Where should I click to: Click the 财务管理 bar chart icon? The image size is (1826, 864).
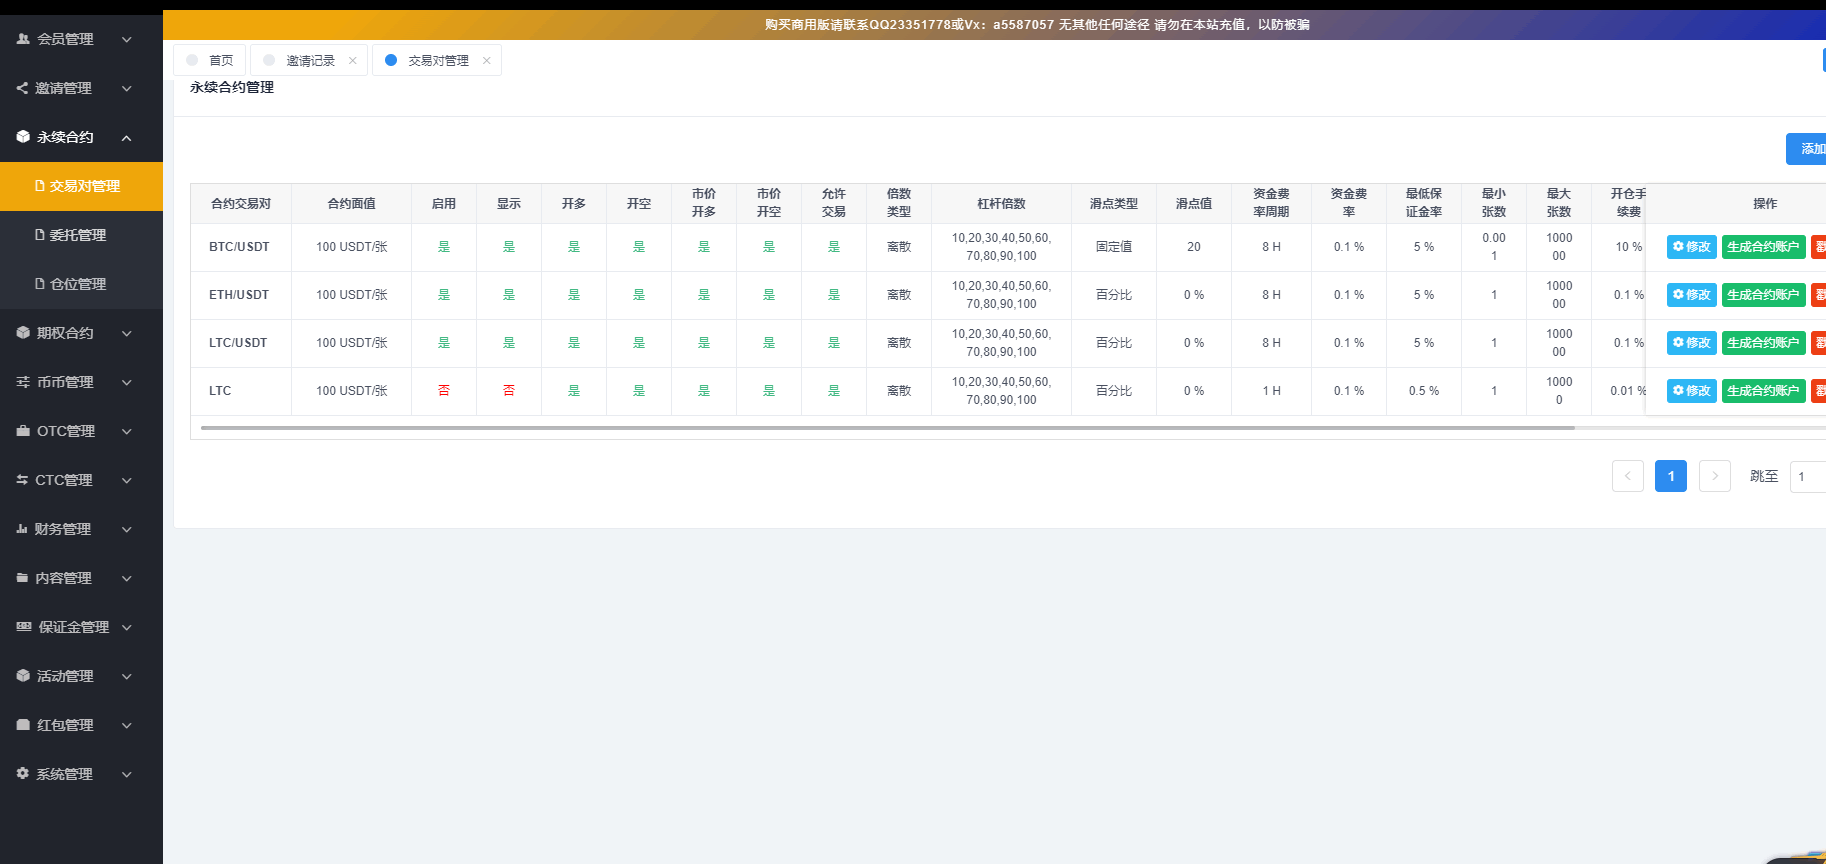pos(22,529)
